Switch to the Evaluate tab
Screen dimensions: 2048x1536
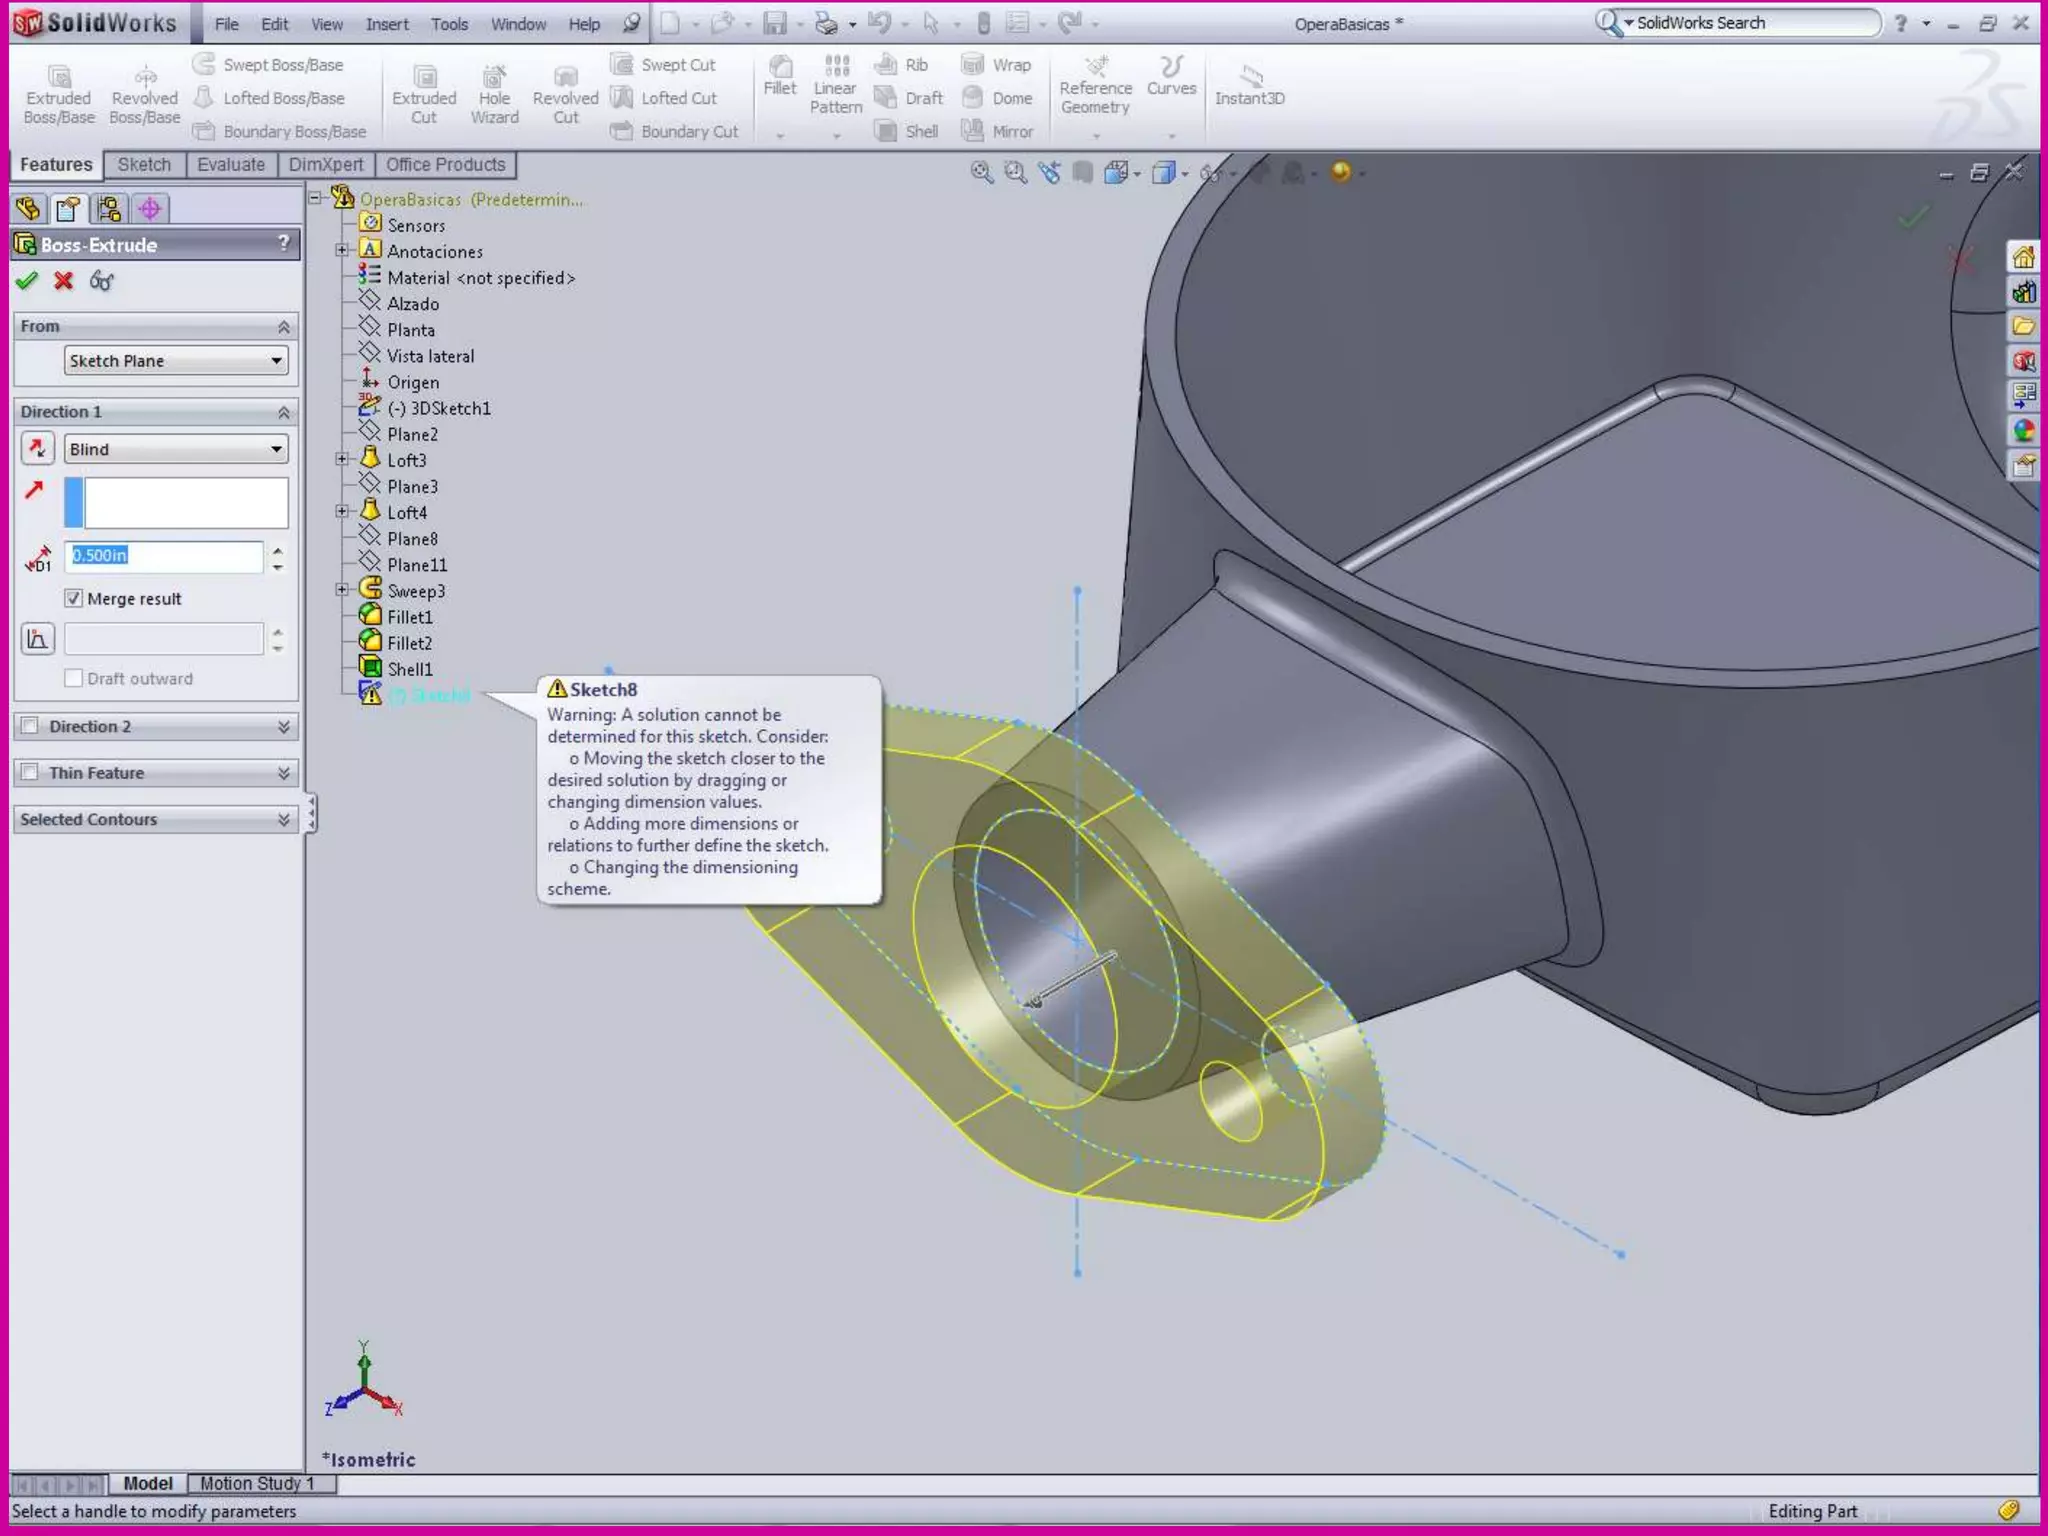tap(230, 165)
